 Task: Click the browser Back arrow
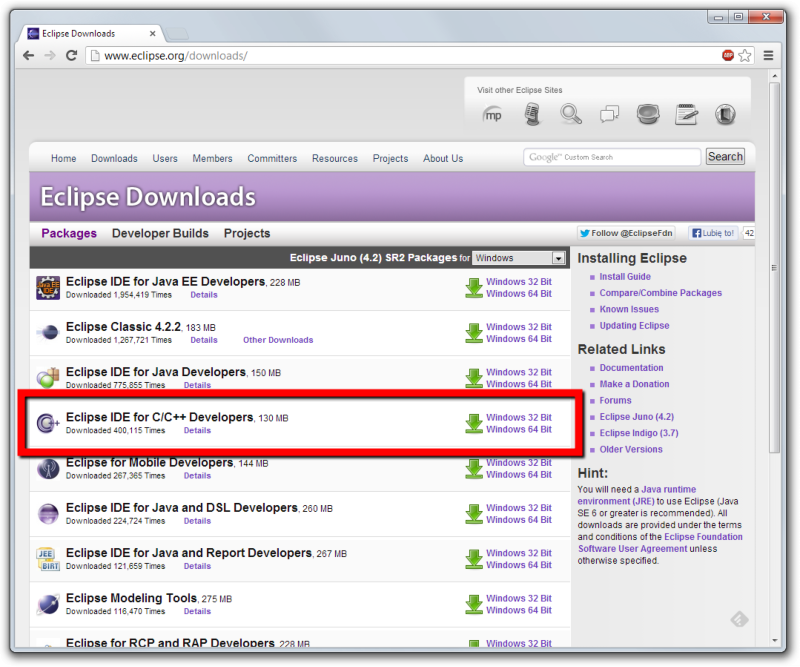point(29,56)
